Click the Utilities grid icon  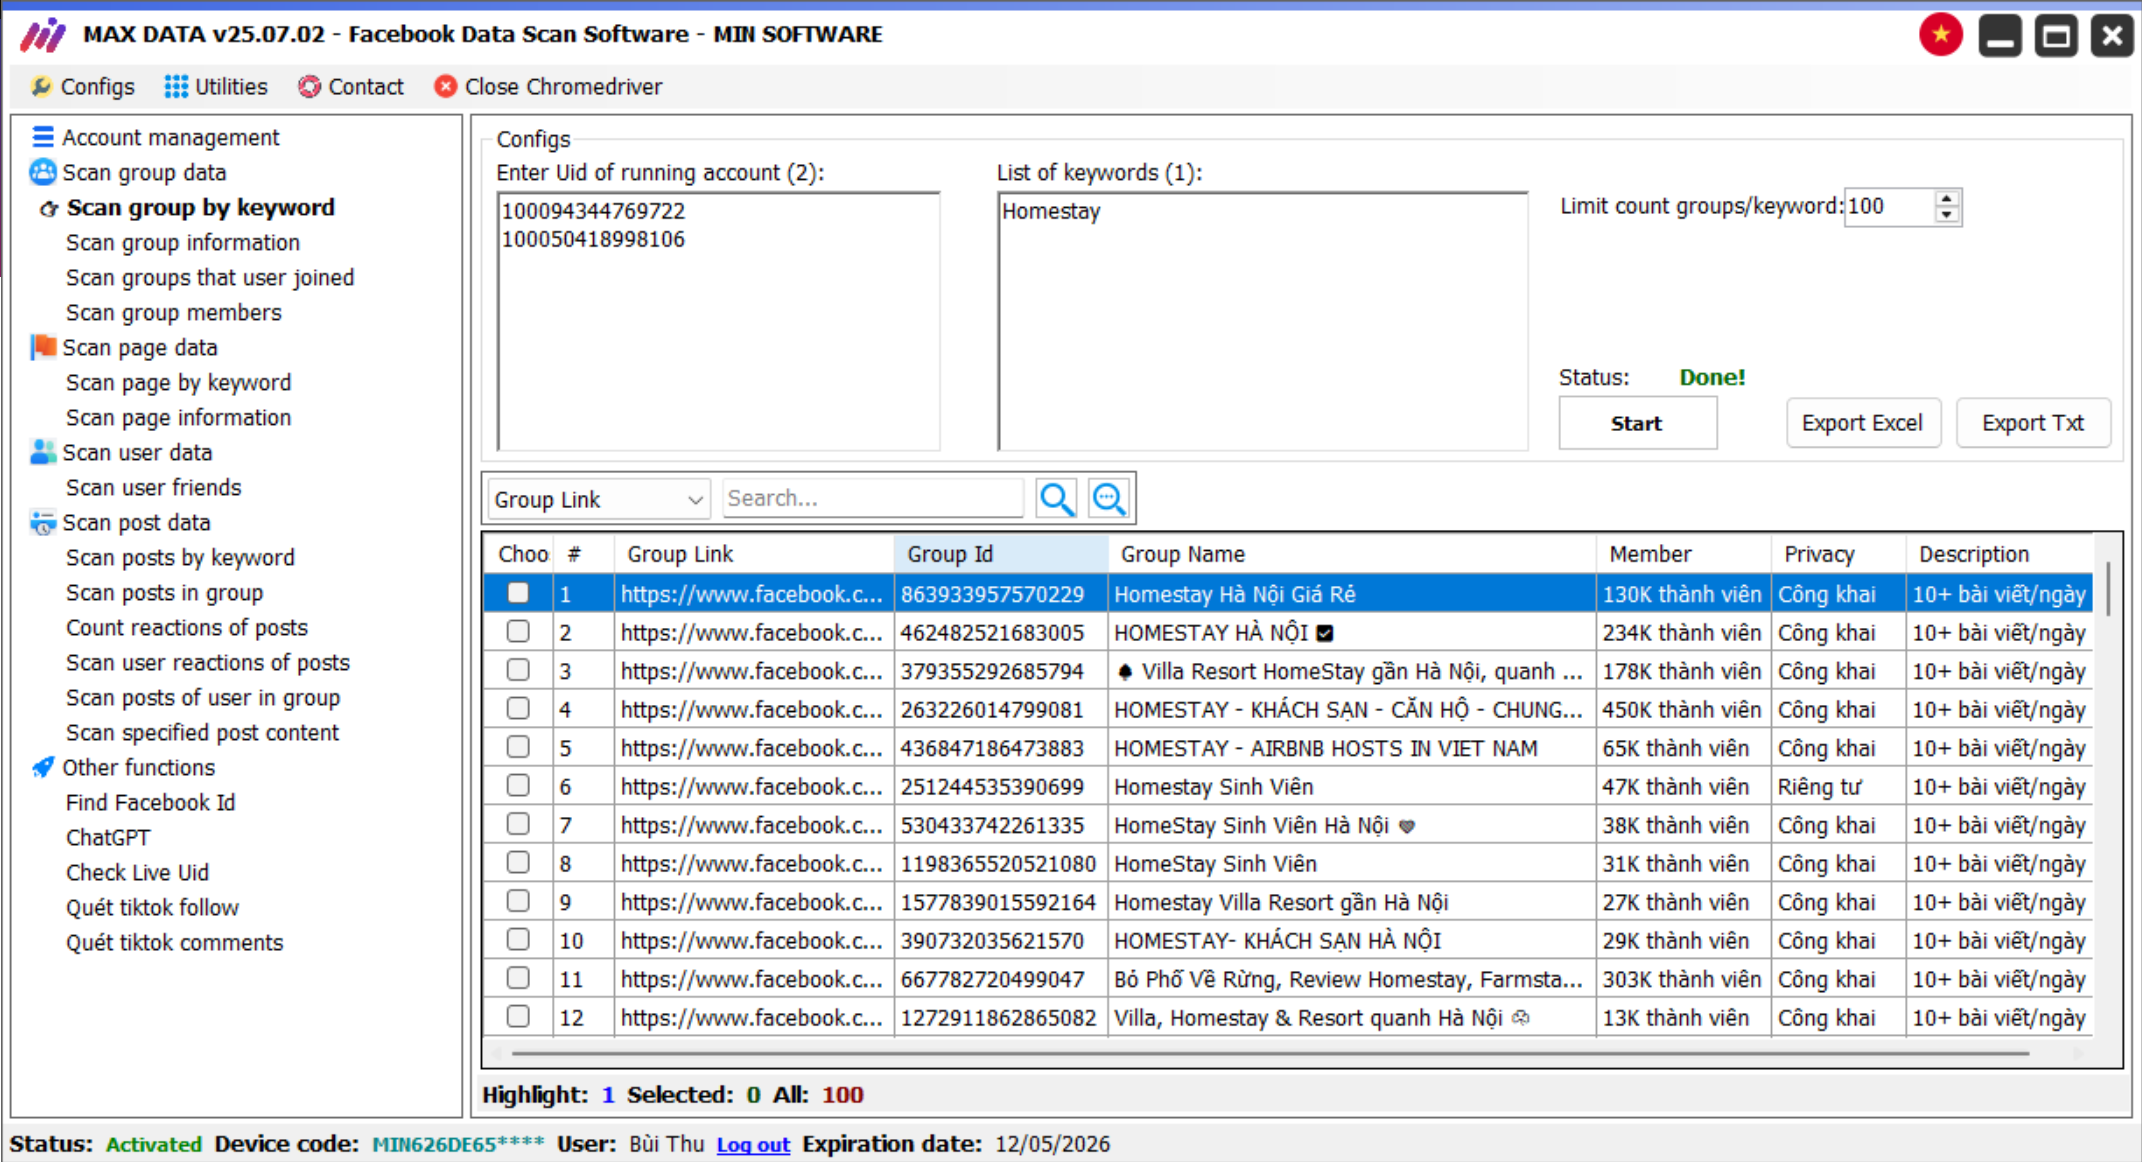tap(176, 87)
